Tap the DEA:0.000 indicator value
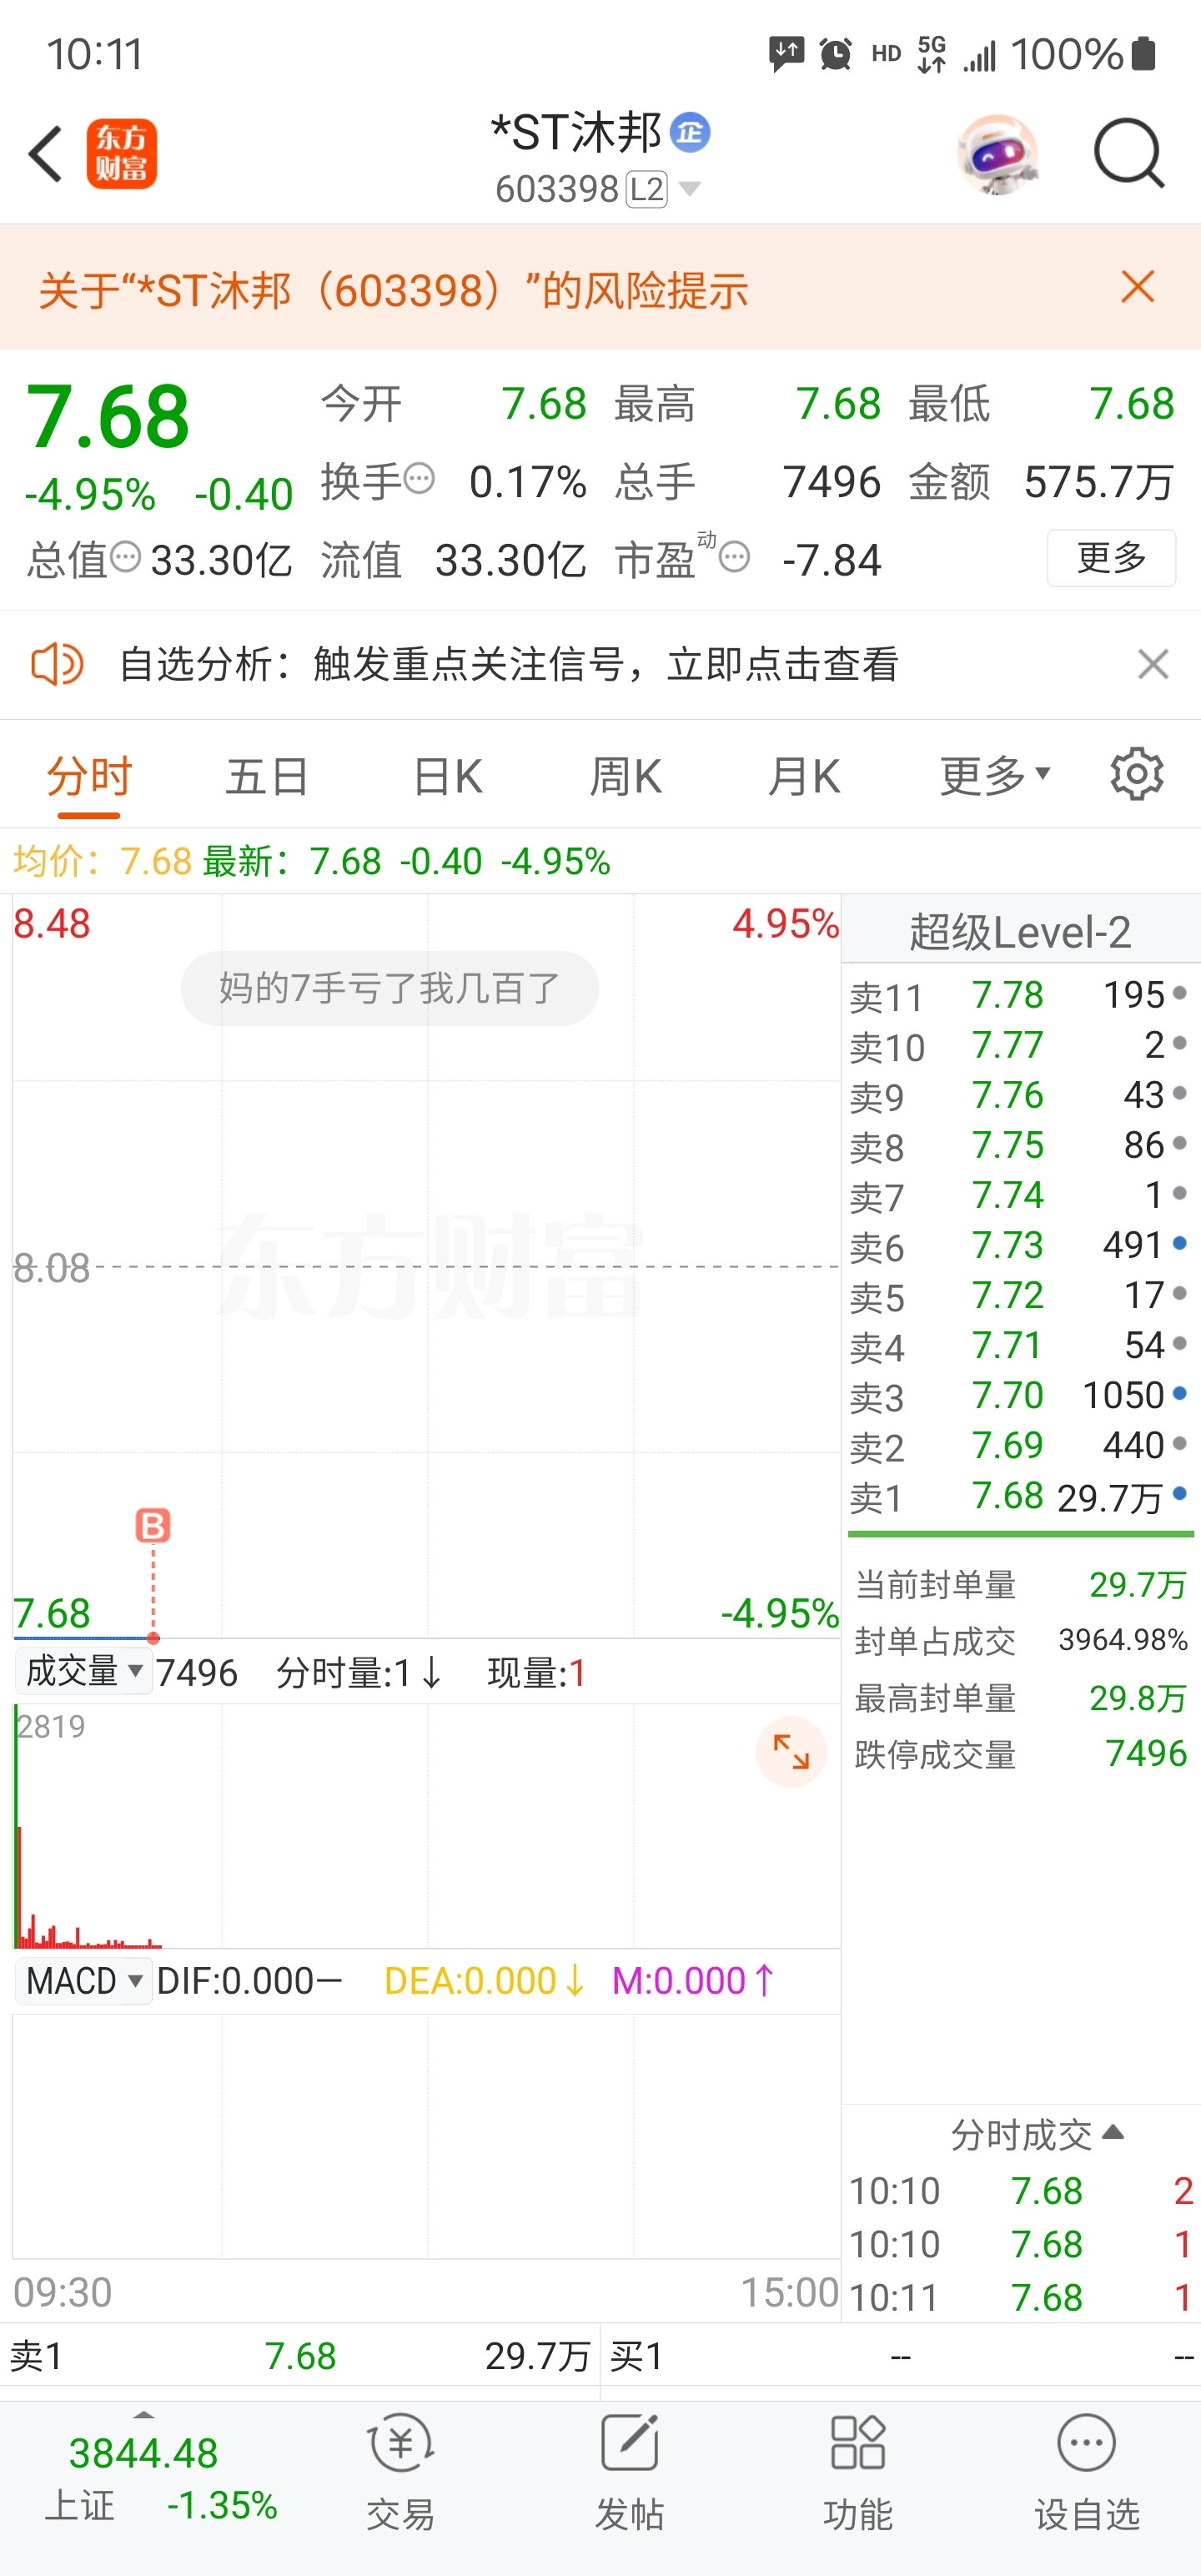1201x2576 pixels. click(x=485, y=1981)
